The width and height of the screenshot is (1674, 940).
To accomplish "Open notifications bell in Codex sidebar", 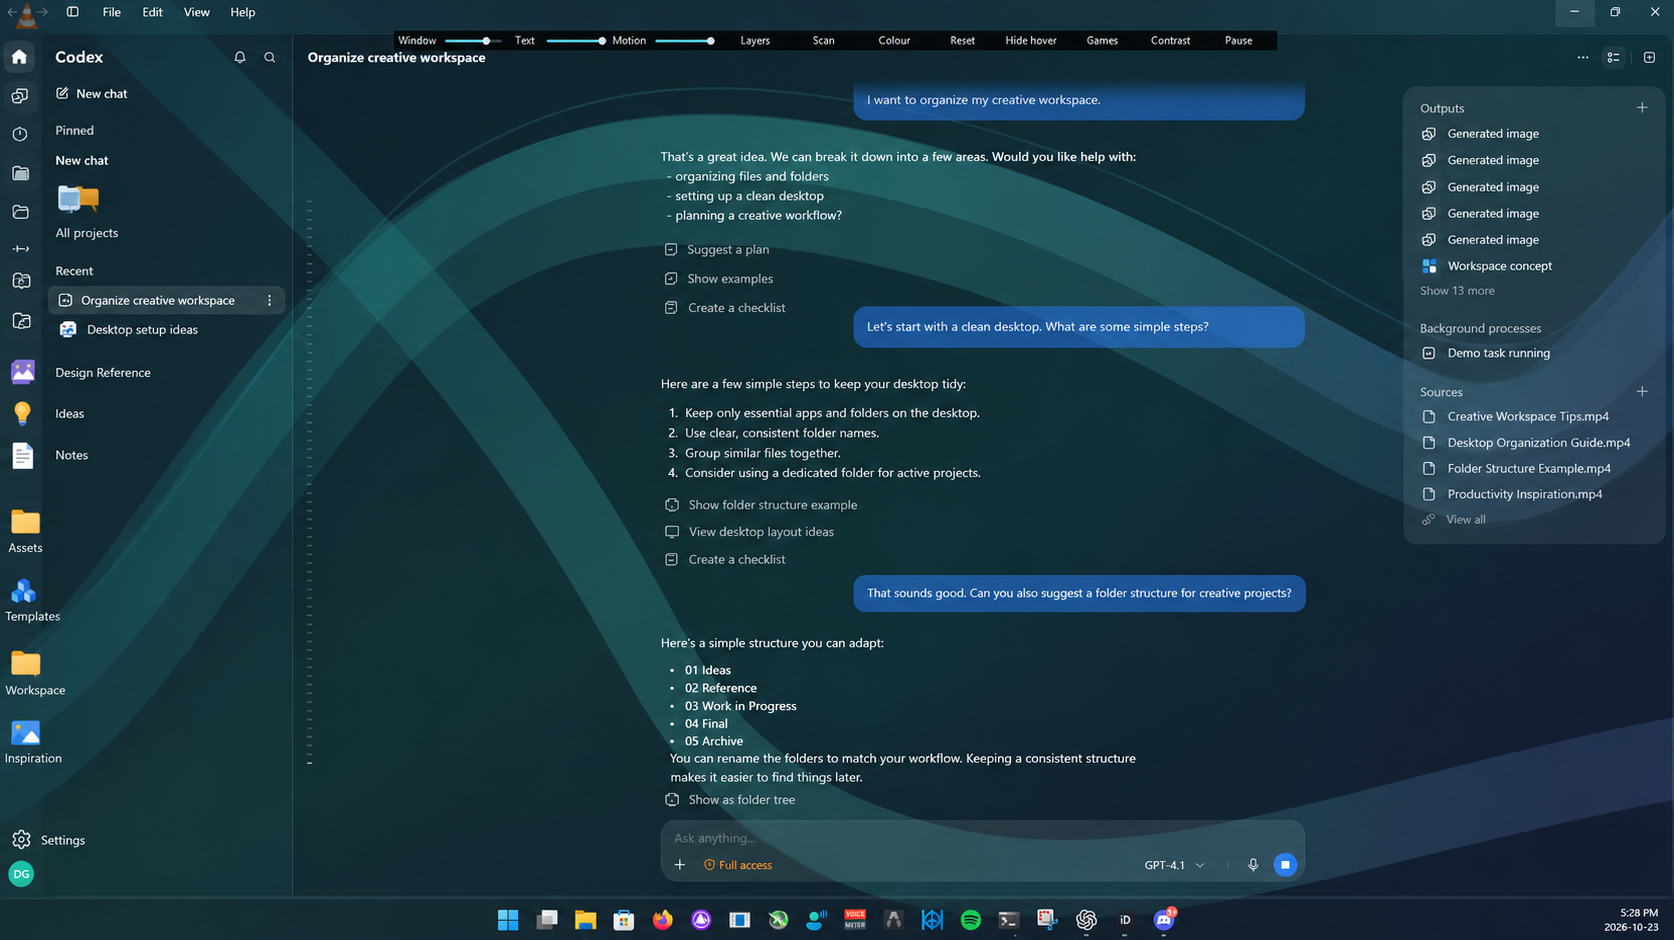I will click(x=240, y=58).
